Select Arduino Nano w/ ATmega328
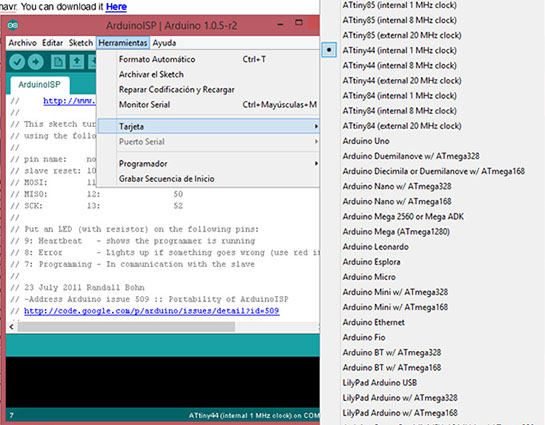Viewport: 545px width, 425px height. (397, 186)
